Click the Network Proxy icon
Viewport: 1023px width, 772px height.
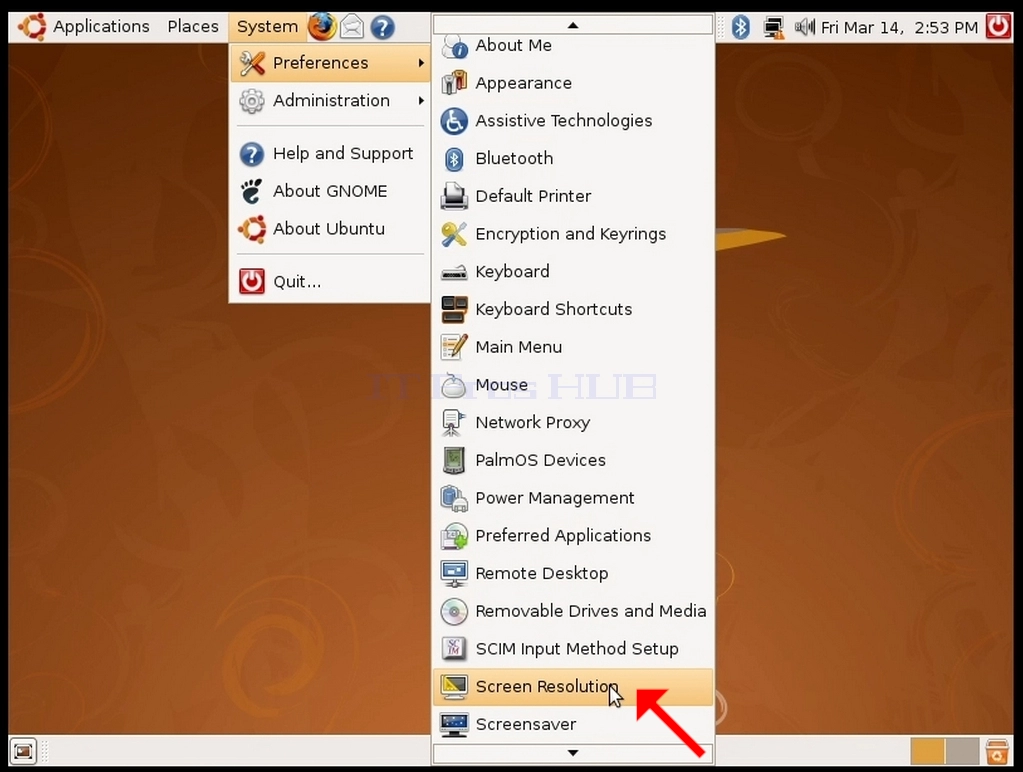pyautogui.click(x=453, y=423)
